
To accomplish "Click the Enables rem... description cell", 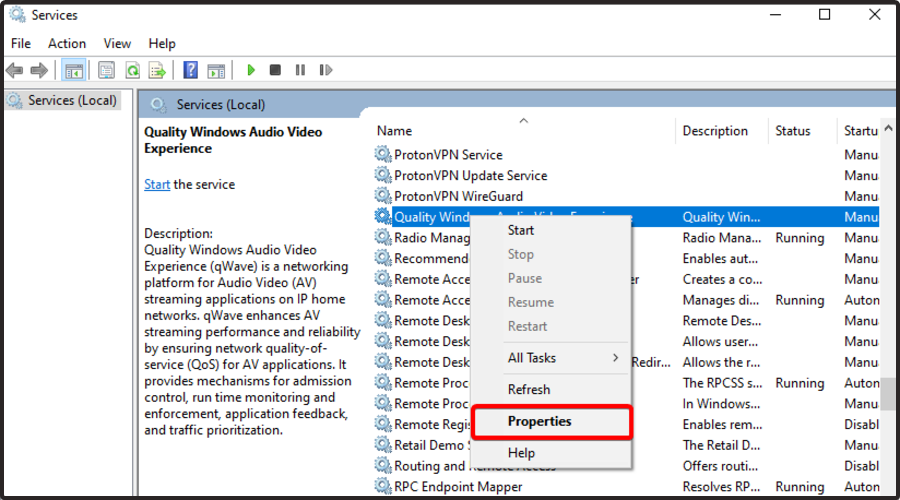I will pyautogui.click(x=722, y=424).
